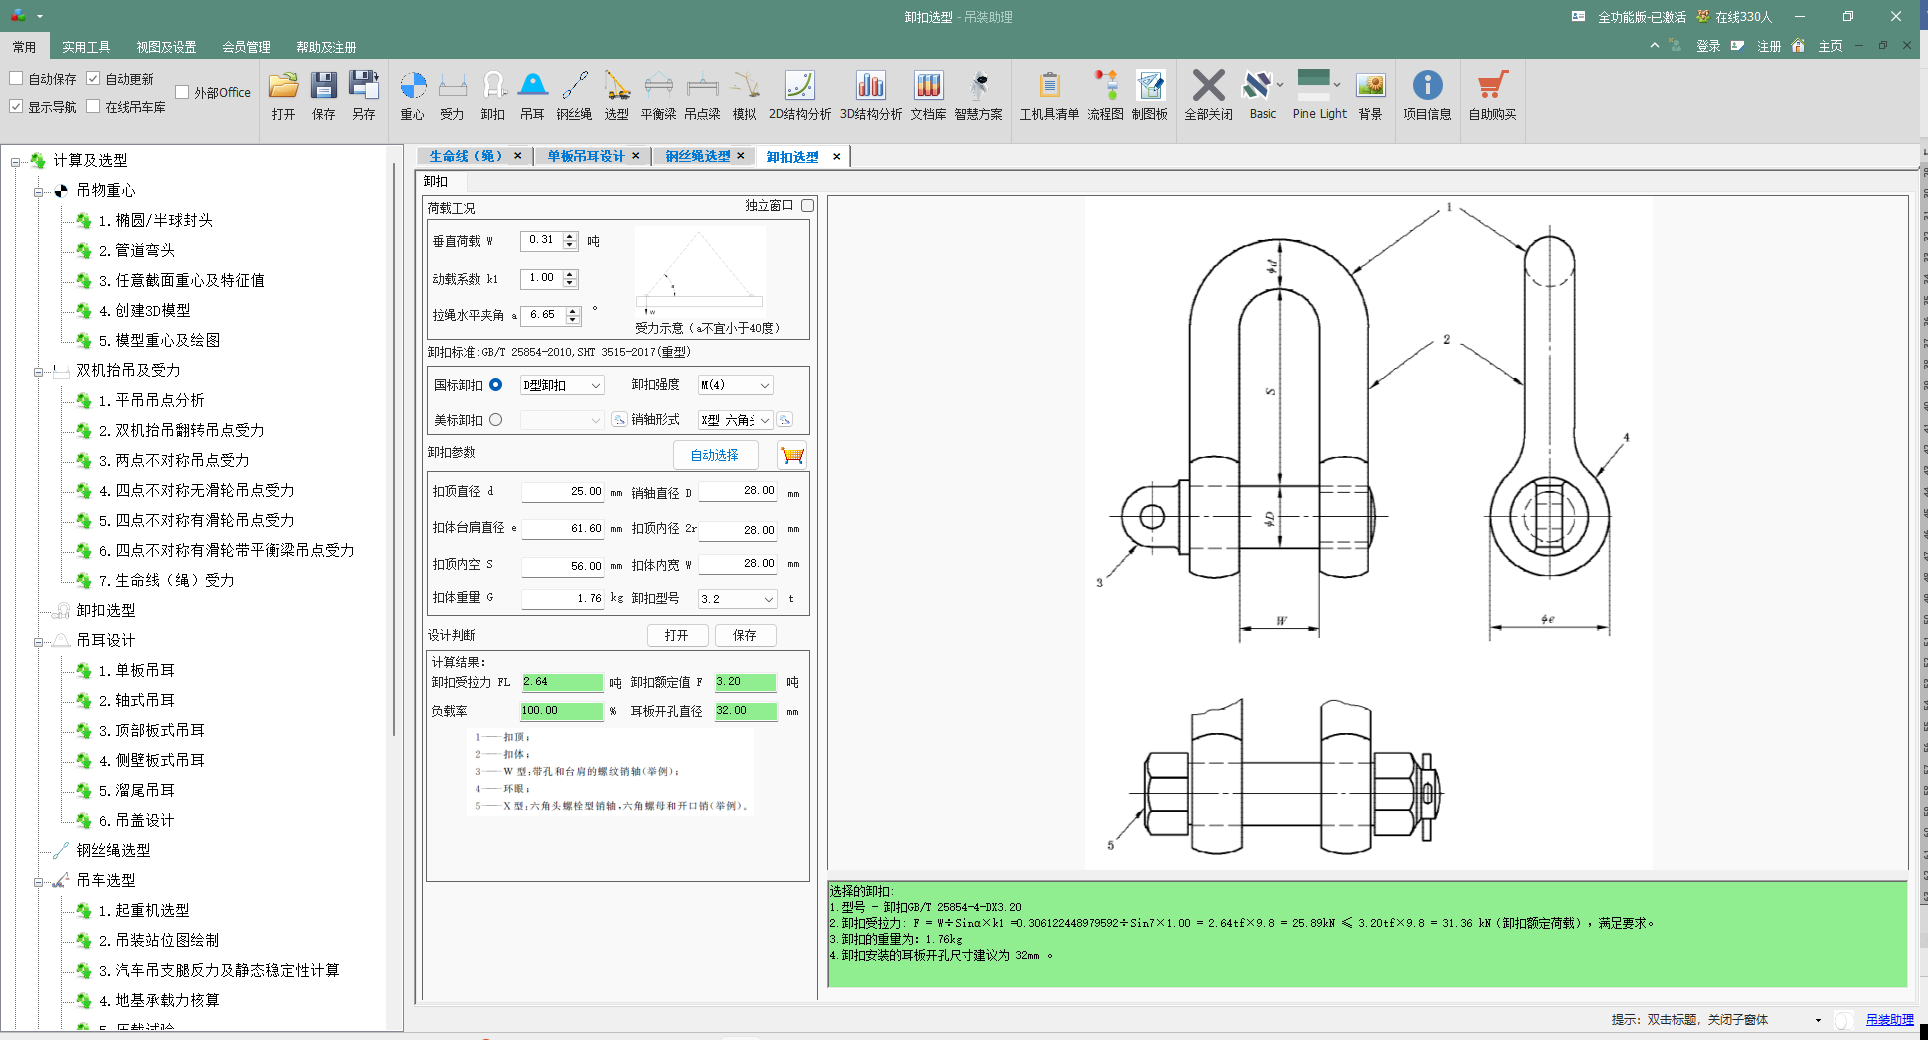The width and height of the screenshot is (1928, 1040).
Task: Collapse the 双机抬吊及受力 tree node
Action: [38, 371]
